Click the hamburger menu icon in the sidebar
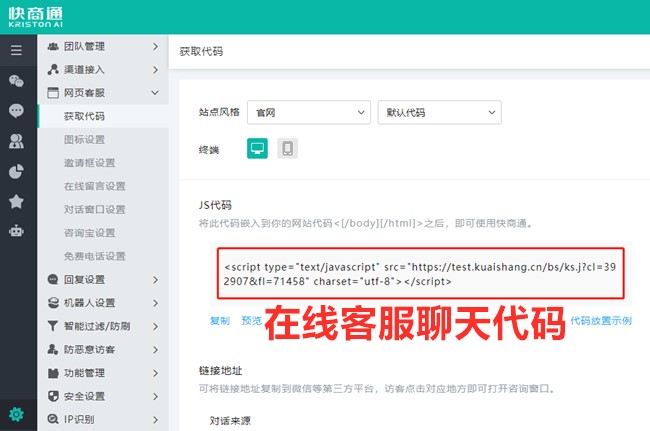 coord(16,49)
